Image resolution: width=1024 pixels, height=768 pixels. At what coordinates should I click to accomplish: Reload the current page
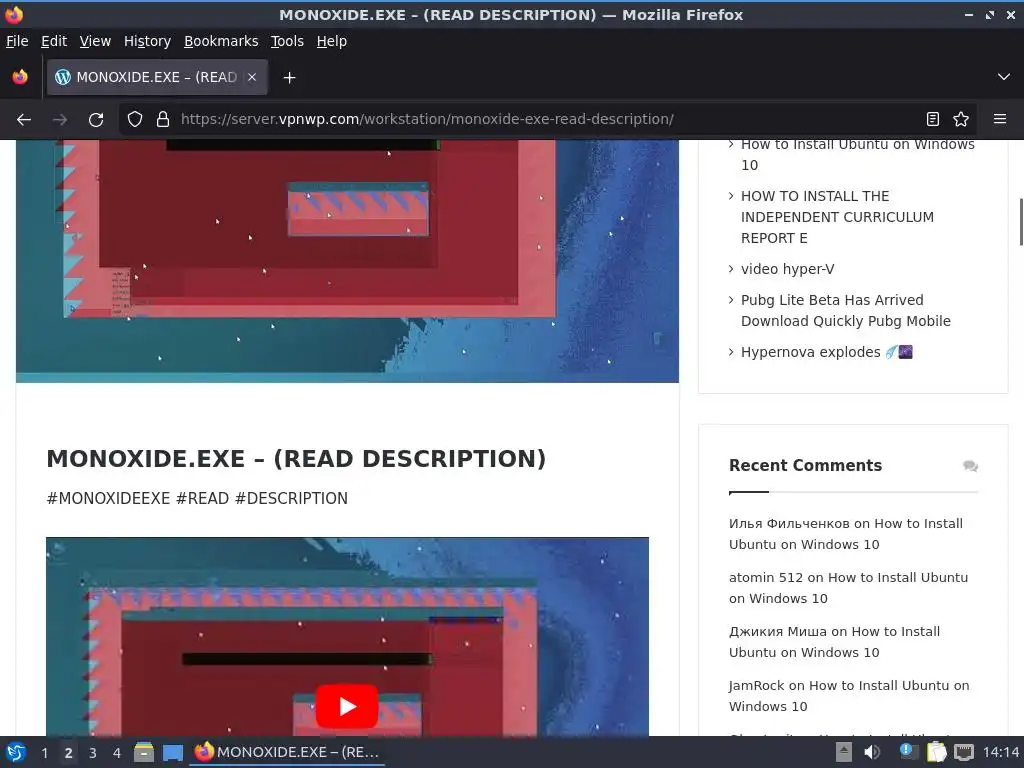(x=96, y=120)
